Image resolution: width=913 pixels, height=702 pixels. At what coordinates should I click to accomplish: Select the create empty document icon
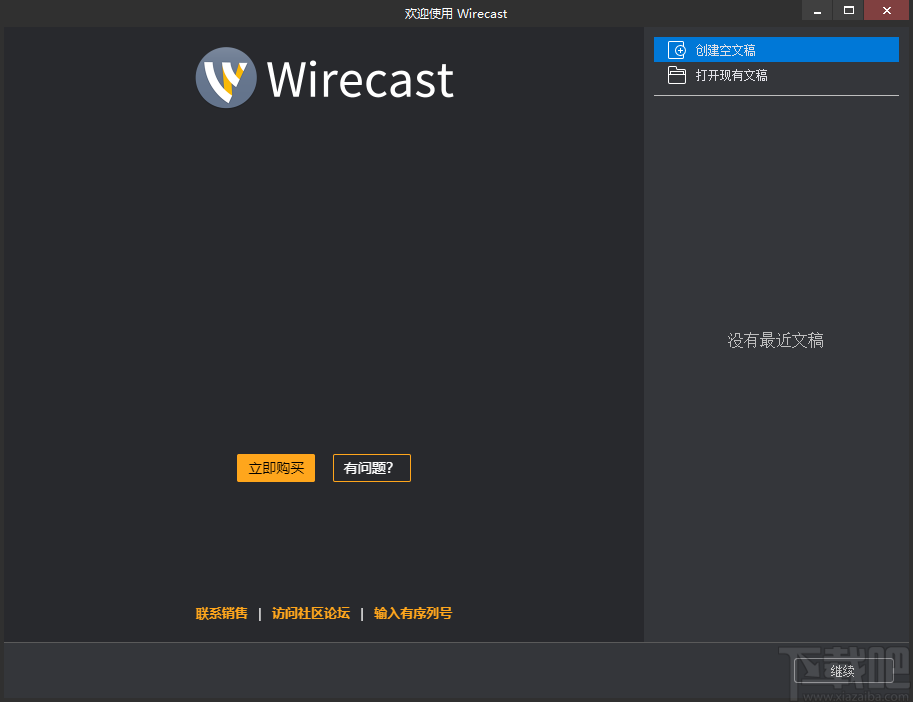coord(676,49)
